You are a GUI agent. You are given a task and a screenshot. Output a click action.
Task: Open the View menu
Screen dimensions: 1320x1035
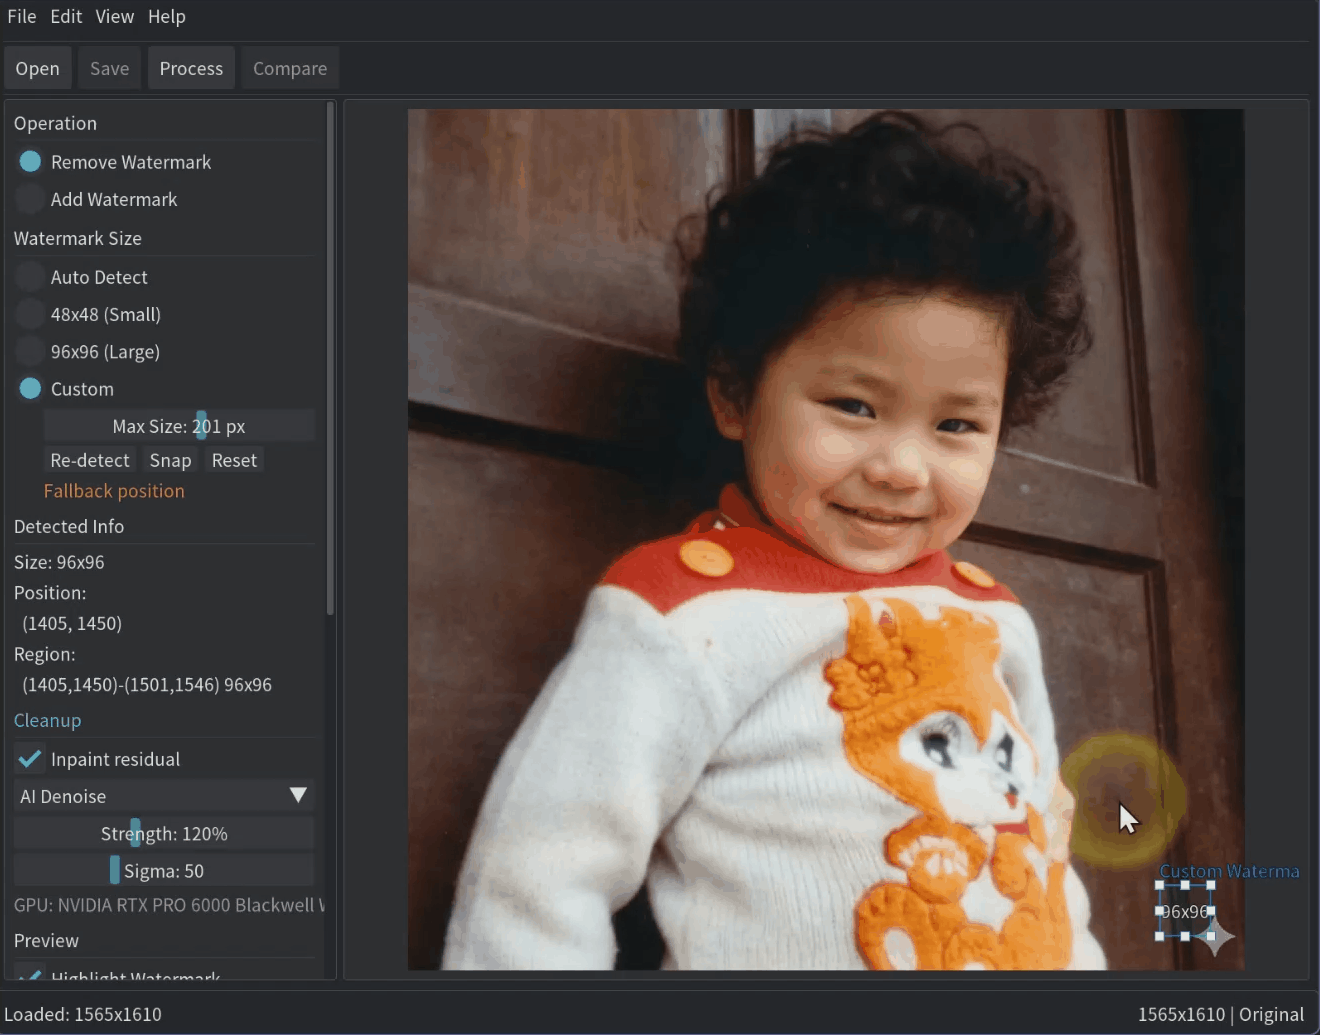point(114,17)
